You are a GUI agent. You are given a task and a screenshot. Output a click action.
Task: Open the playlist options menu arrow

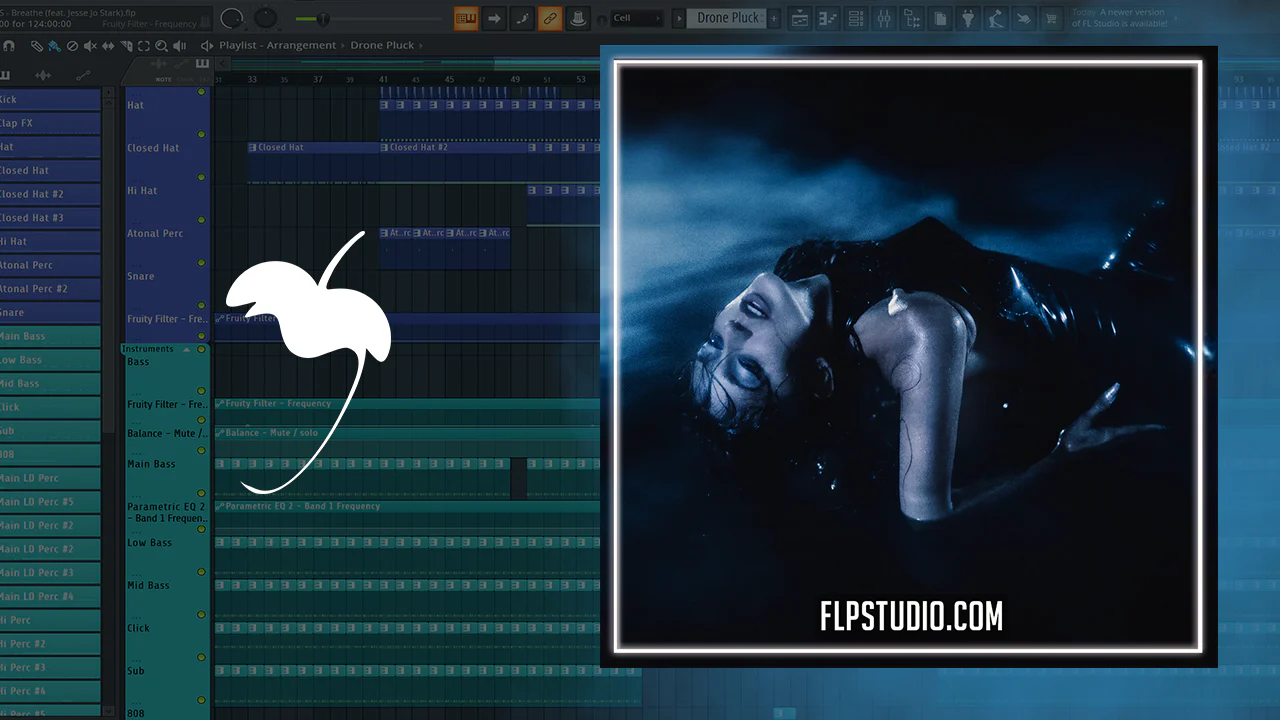pyautogui.click(x=206, y=46)
